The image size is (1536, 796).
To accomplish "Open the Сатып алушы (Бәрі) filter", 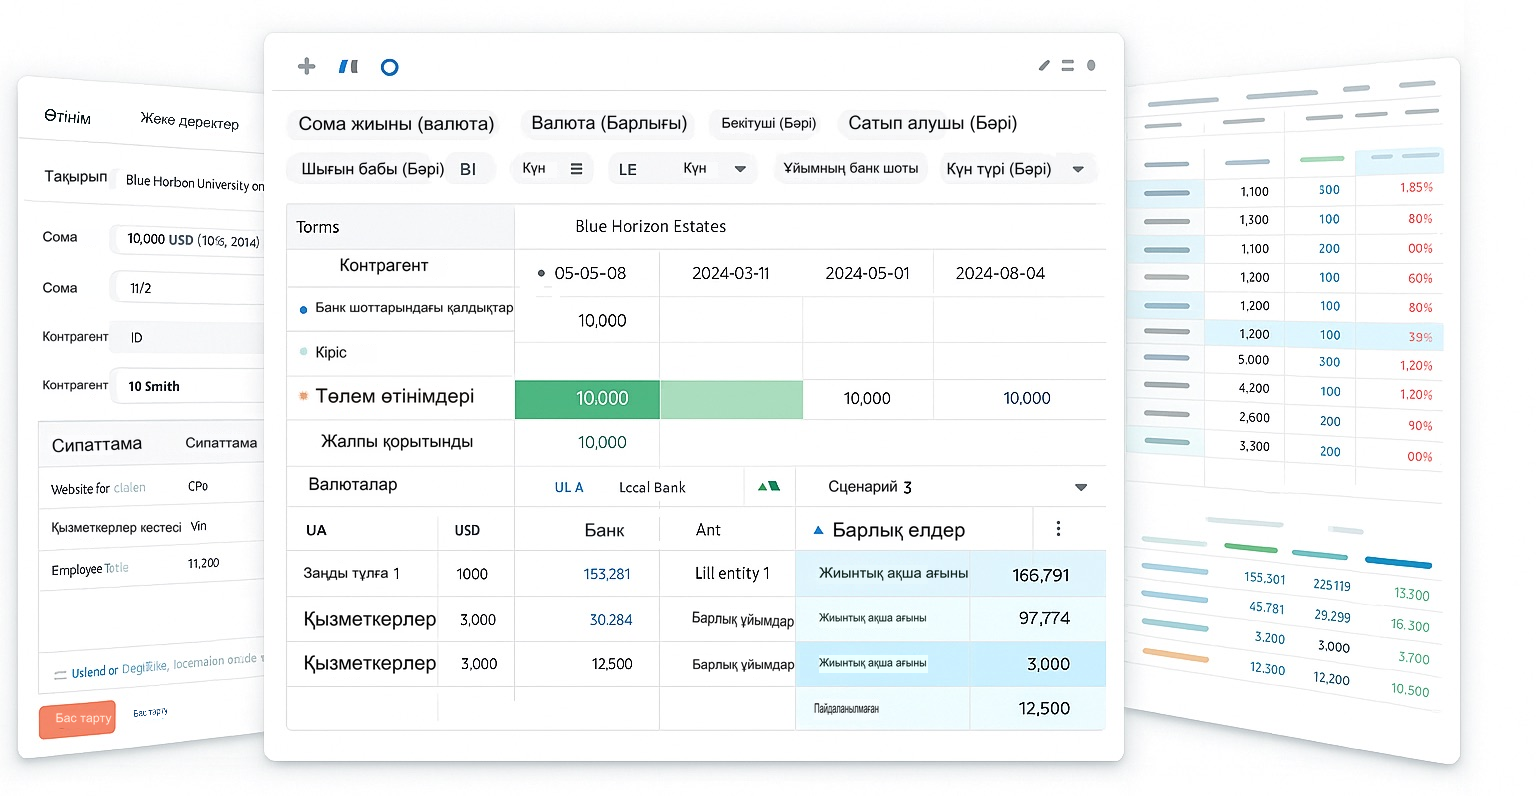I will coord(933,123).
